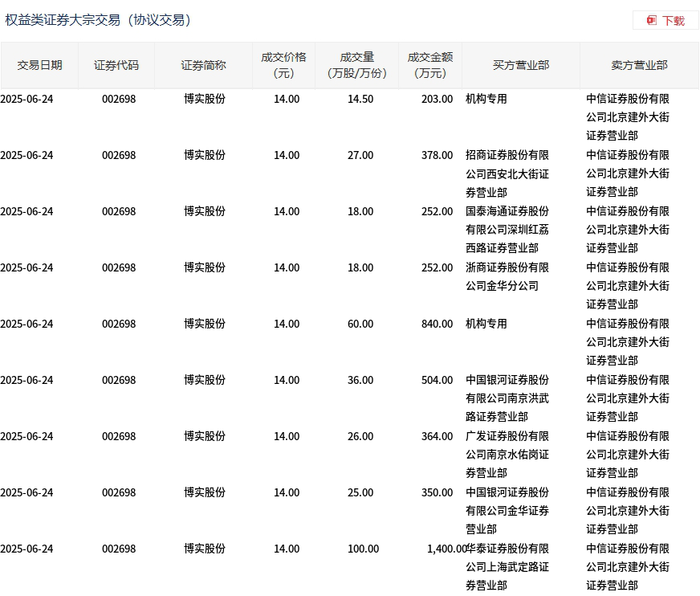Select the 成交量 cell showing 36.00
This screenshot has height=596, width=700.
tap(360, 380)
